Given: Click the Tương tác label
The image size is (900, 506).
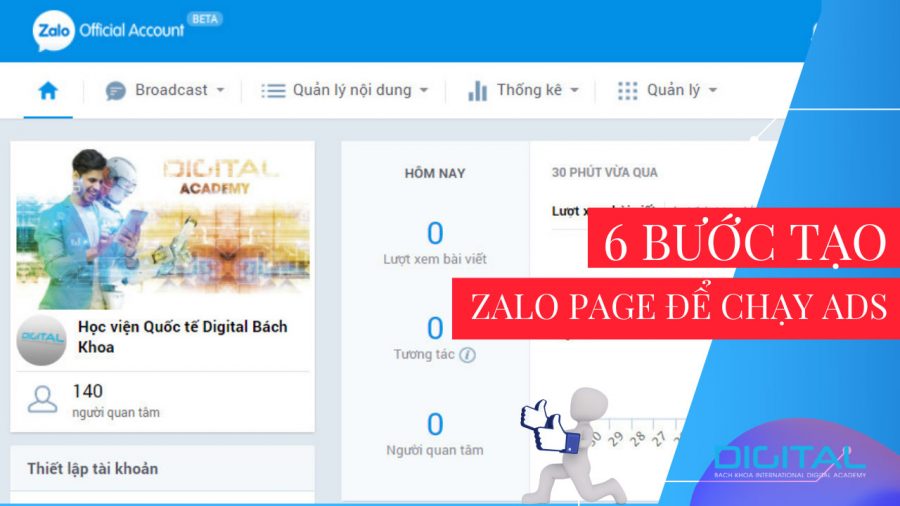Looking at the screenshot, I should point(424,355).
